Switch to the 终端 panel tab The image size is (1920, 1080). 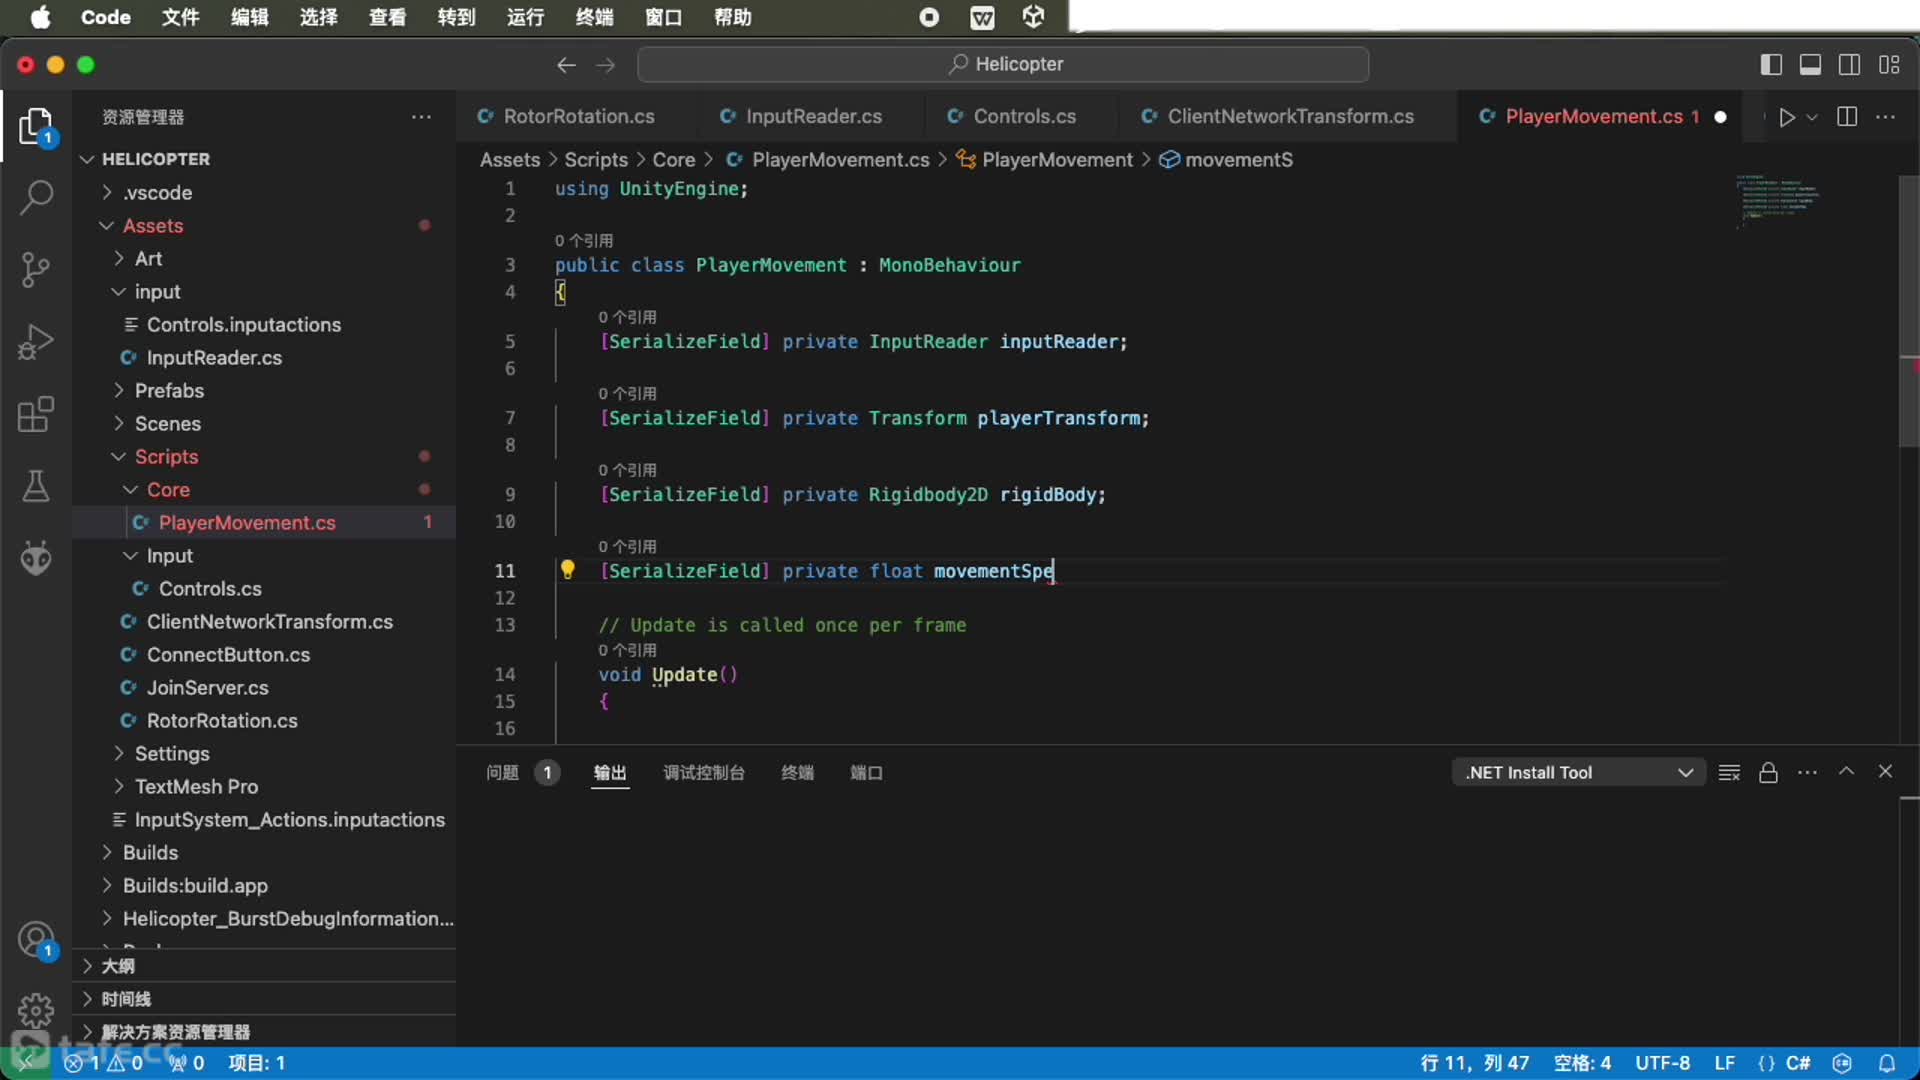(797, 772)
